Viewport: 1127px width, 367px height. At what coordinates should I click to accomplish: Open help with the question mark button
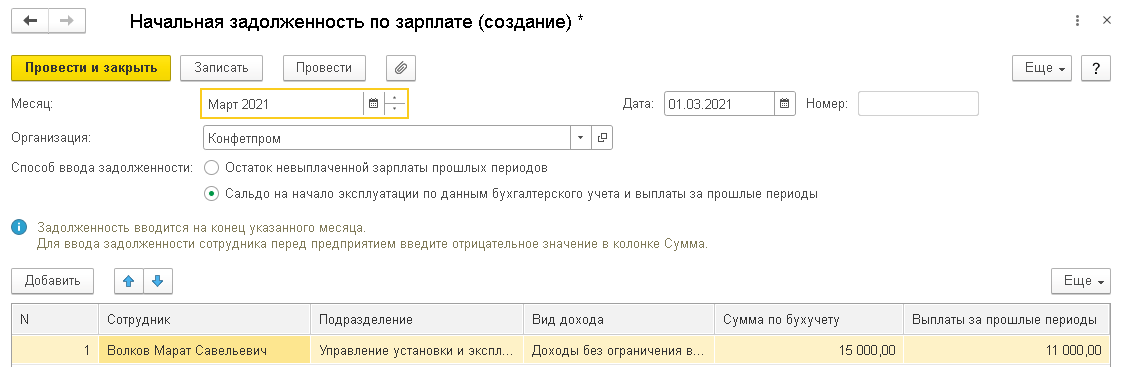click(1096, 68)
